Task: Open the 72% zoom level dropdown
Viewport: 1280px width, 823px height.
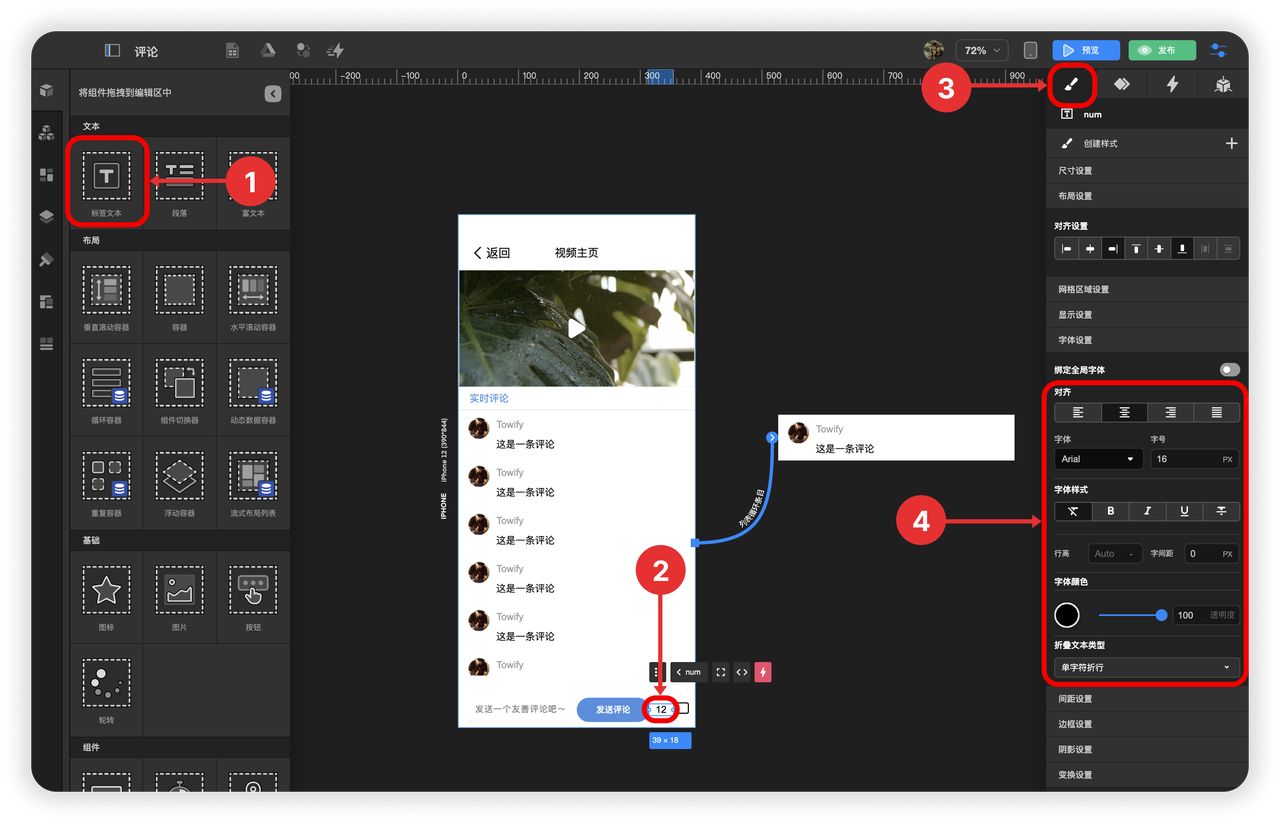Action: pos(981,50)
